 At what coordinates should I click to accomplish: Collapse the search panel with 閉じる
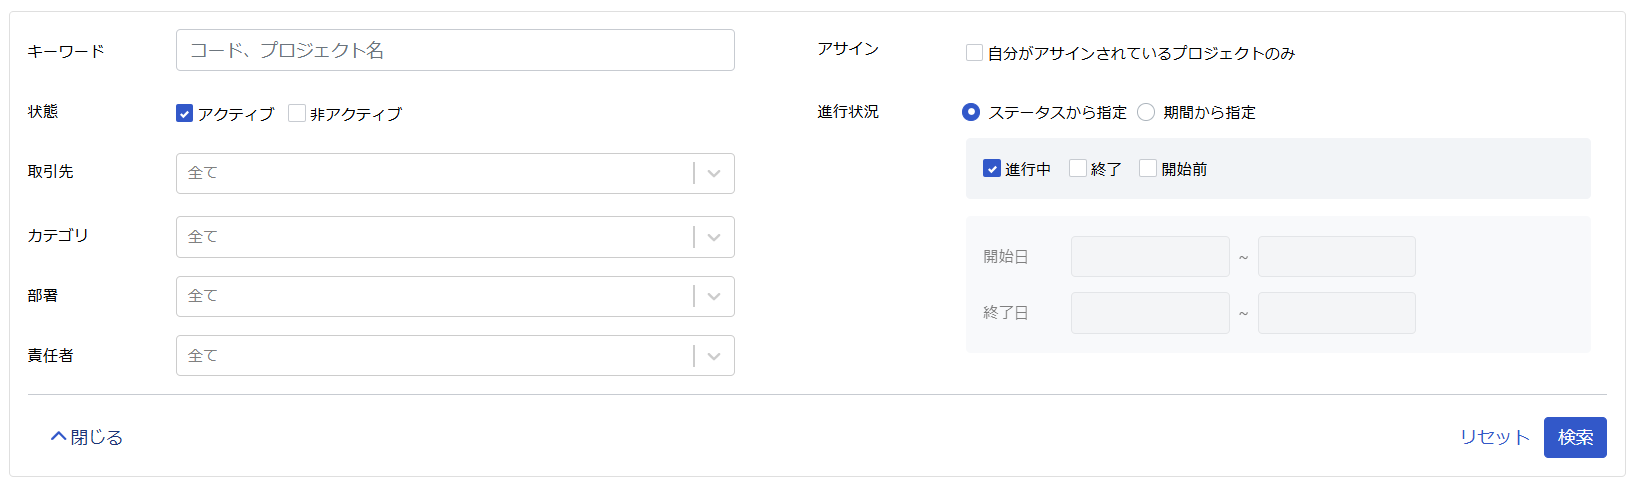pyautogui.click(x=87, y=437)
